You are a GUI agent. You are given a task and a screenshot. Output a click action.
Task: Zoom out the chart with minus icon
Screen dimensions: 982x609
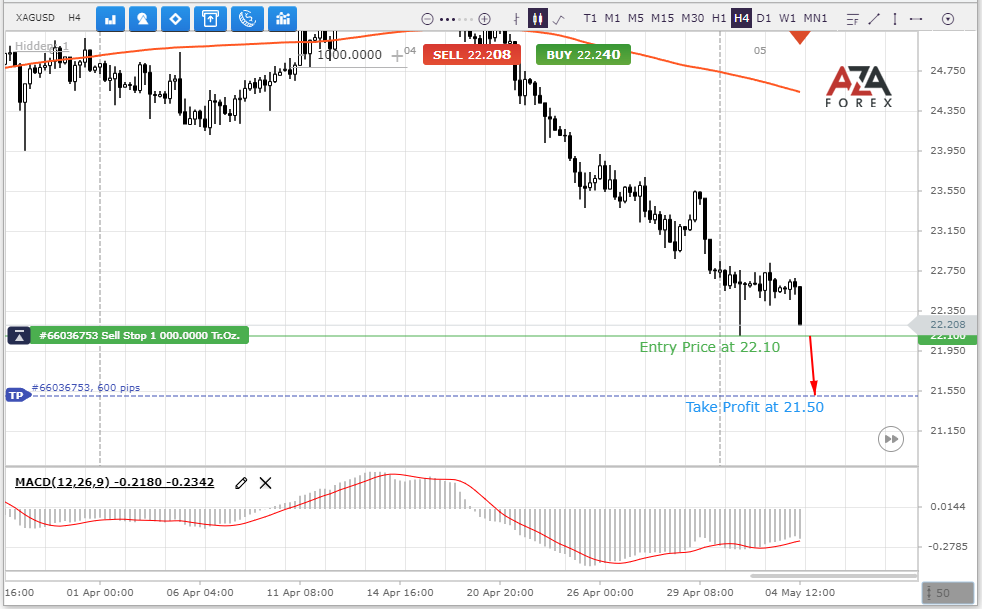427,19
